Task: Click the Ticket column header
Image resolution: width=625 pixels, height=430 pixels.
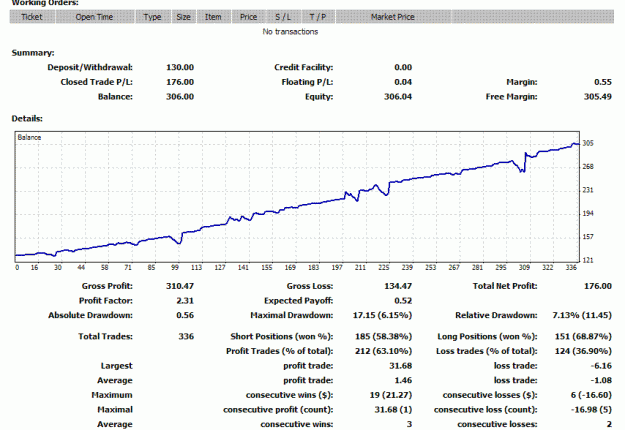Action: point(32,17)
